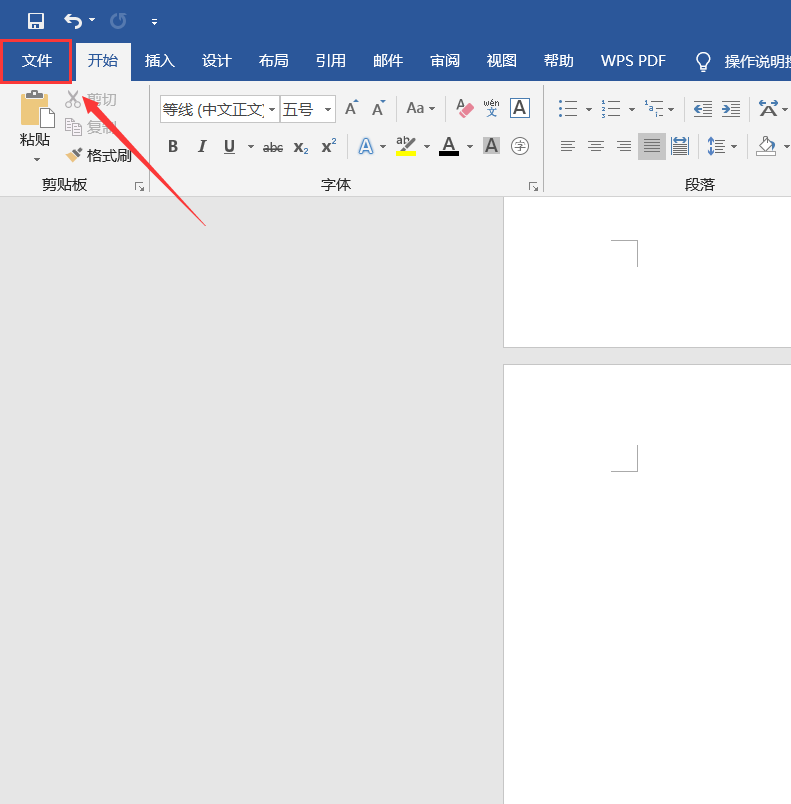
Task: Click the Phonetic Guide wén icon
Action: tap(492, 108)
